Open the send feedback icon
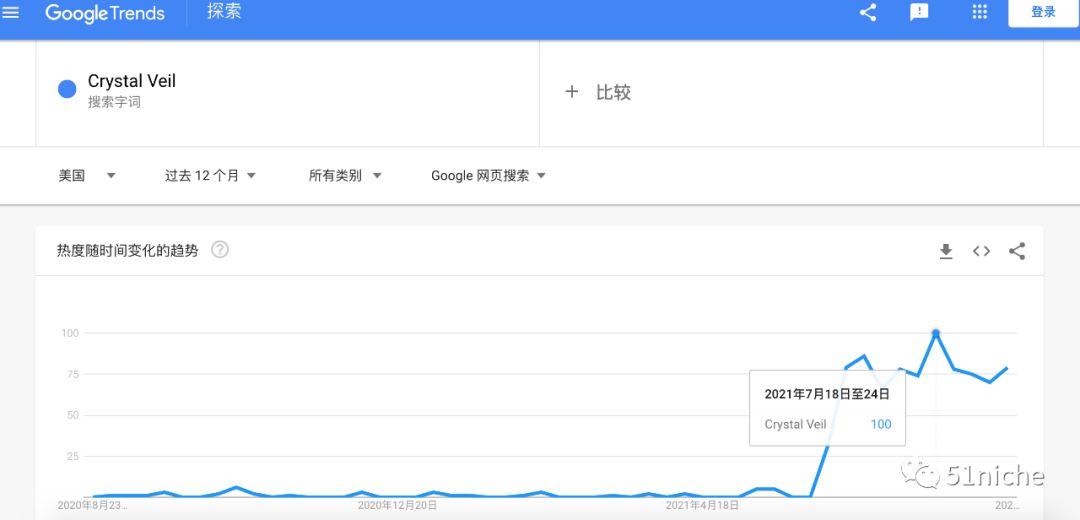 (x=920, y=12)
